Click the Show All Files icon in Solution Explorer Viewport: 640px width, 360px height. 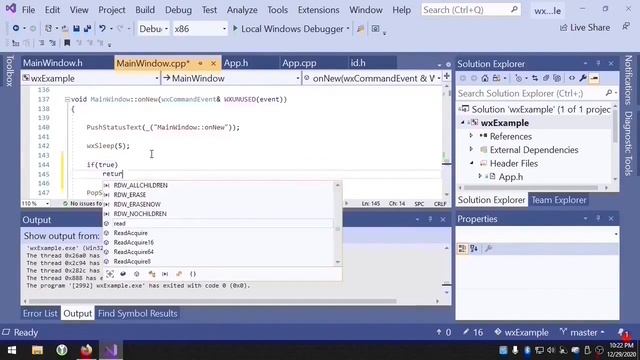coord(557,78)
